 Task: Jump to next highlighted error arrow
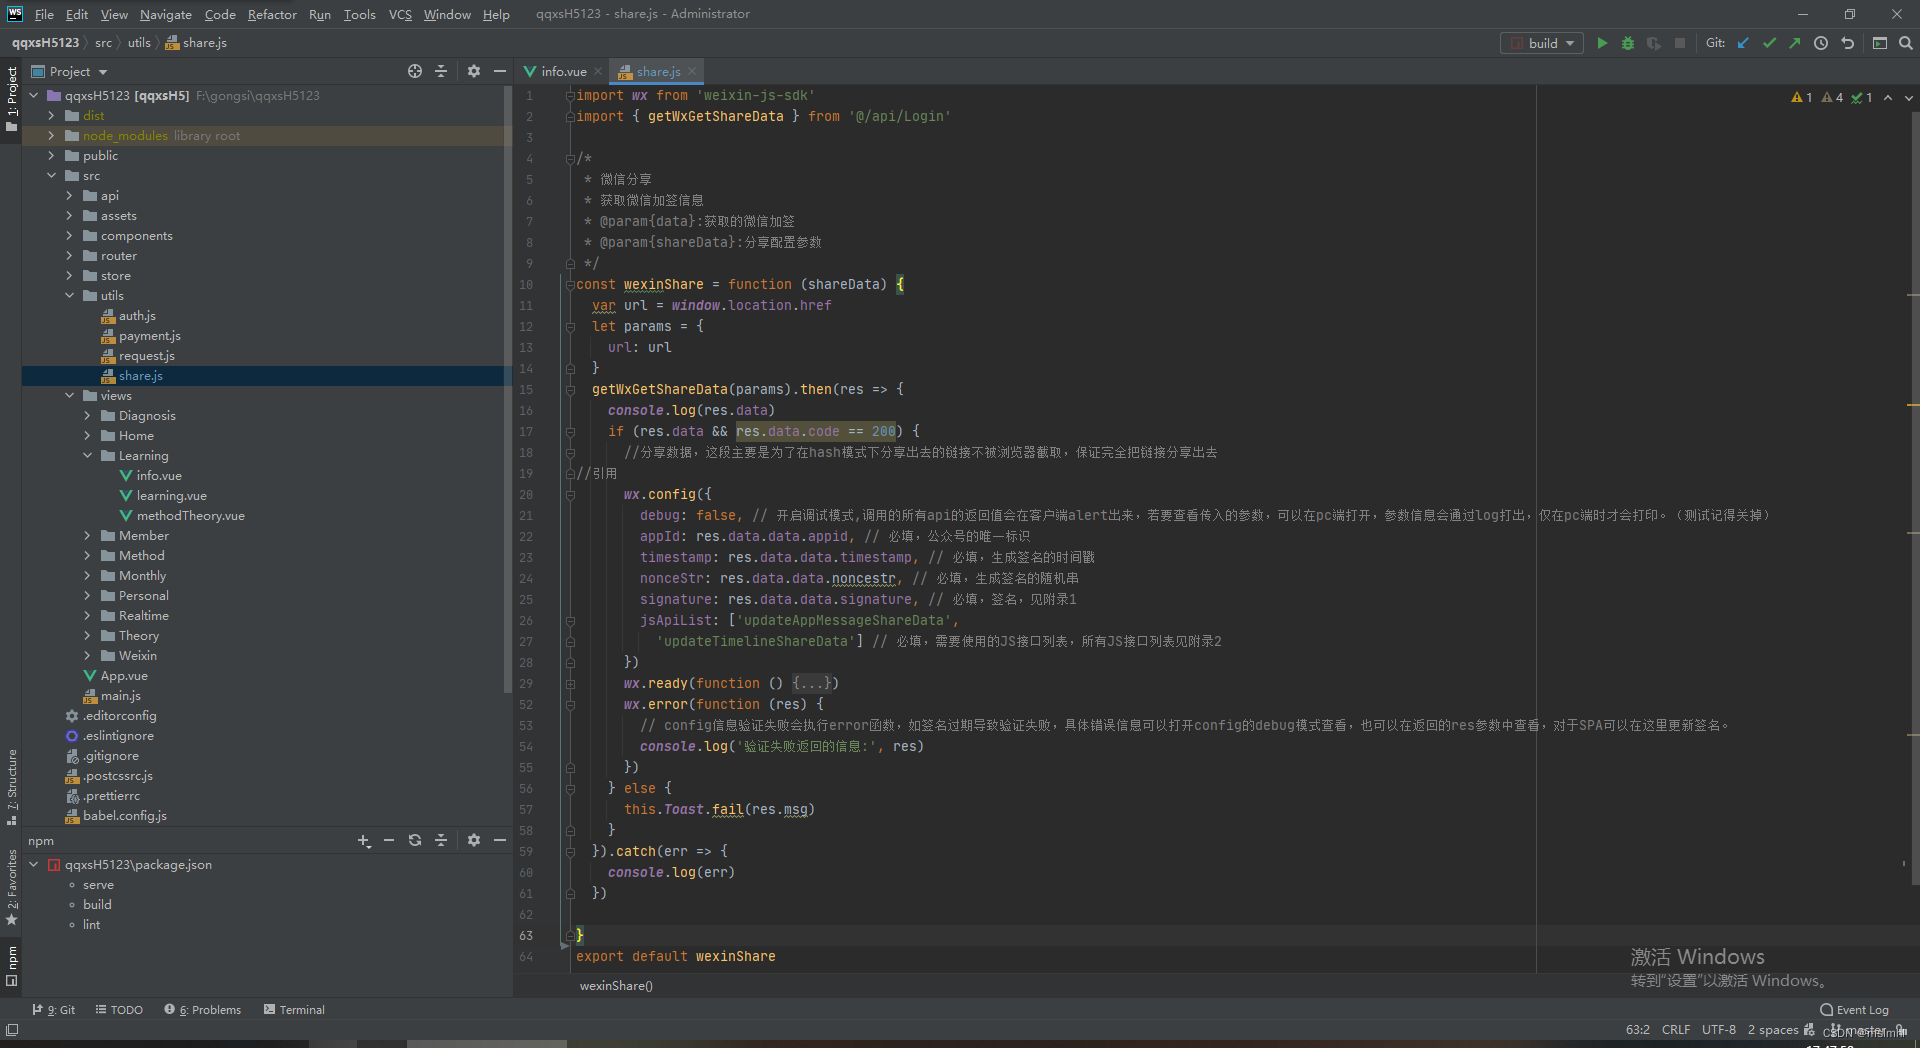pos(1909,97)
